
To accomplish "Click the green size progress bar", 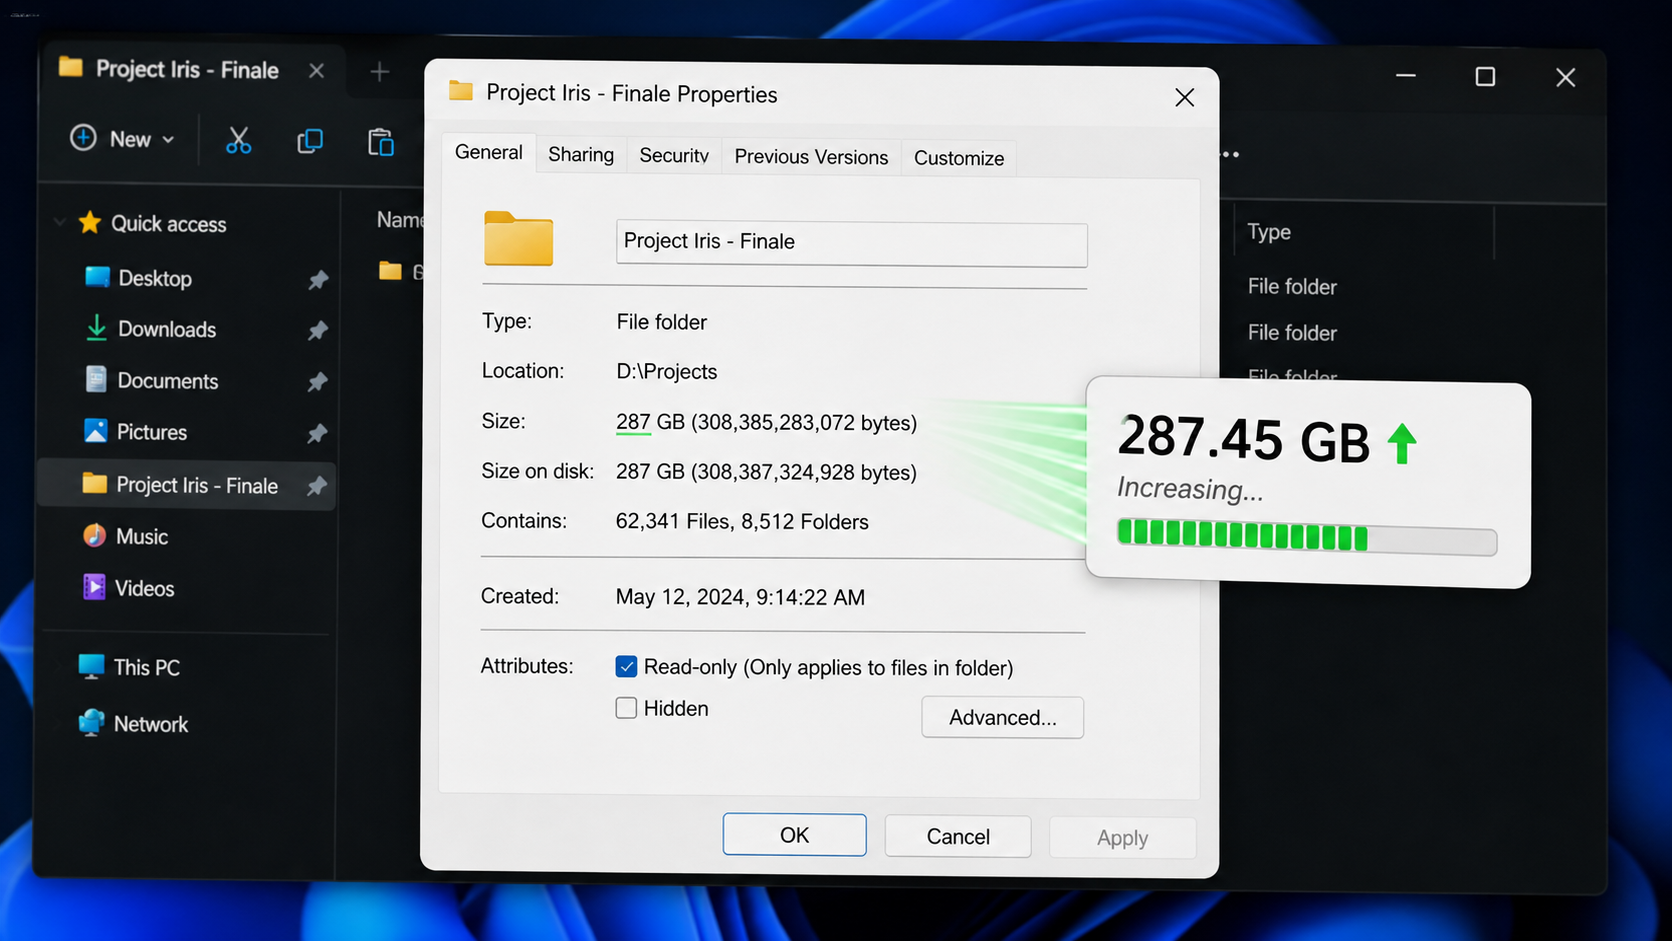I will pyautogui.click(x=1307, y=538).
